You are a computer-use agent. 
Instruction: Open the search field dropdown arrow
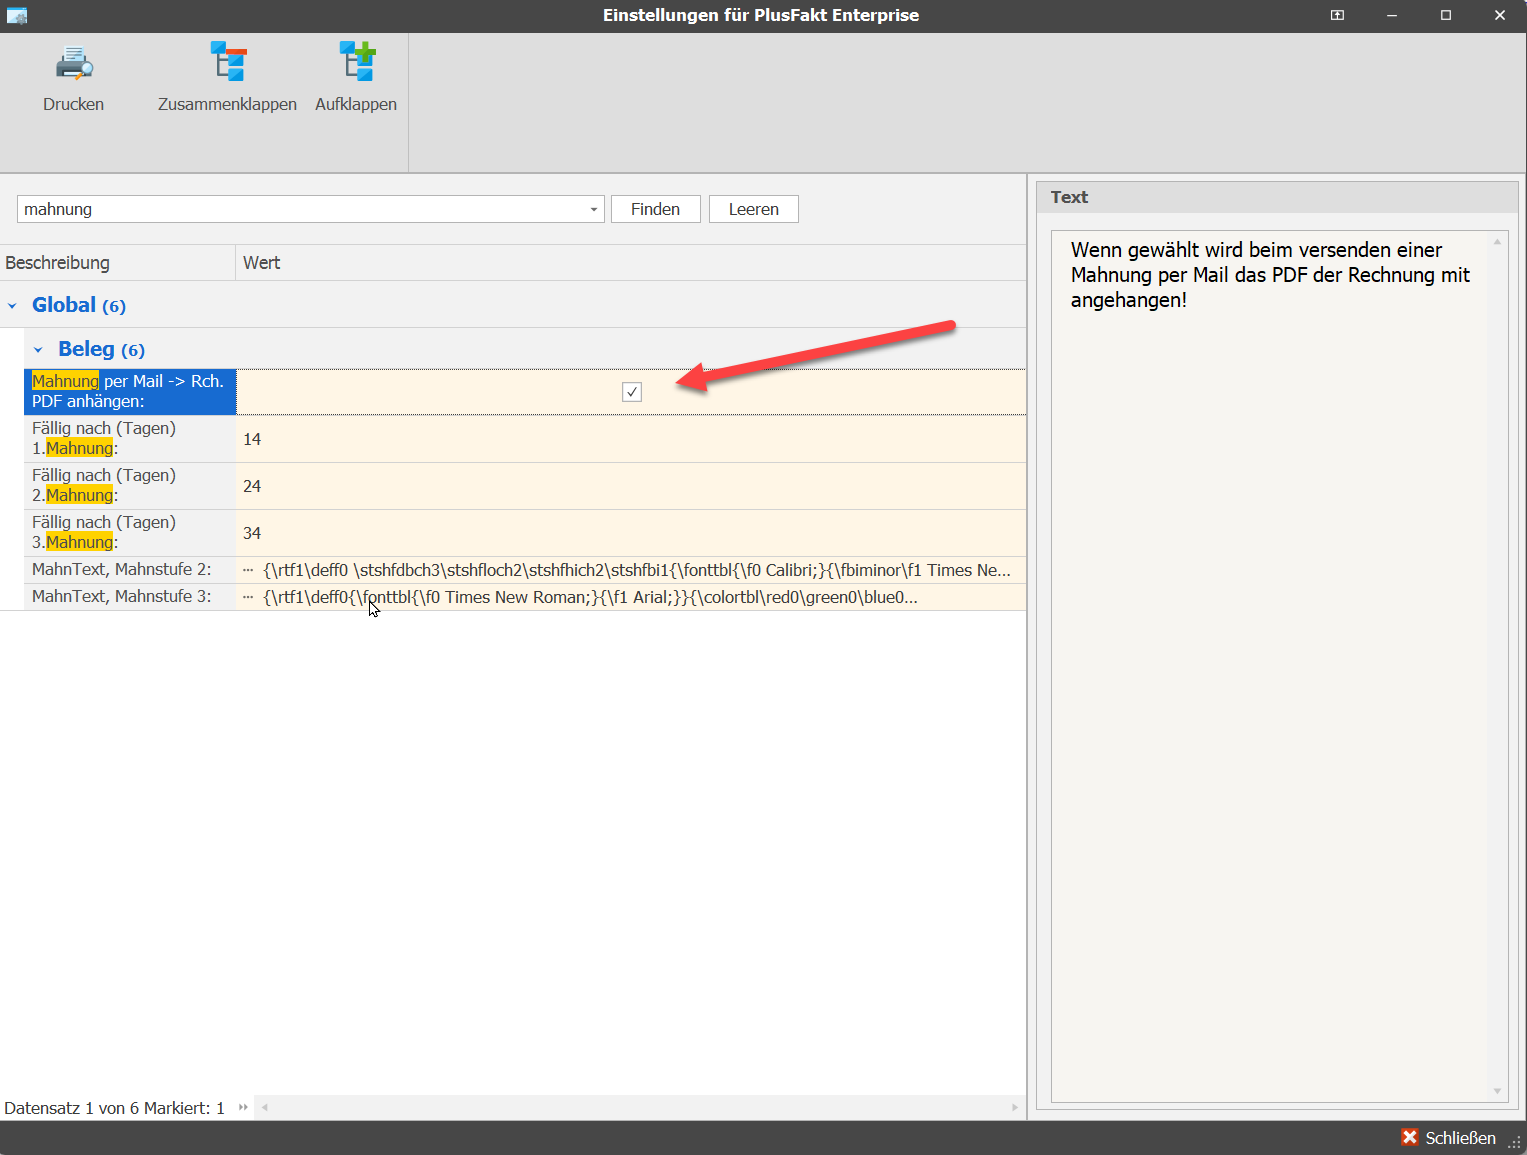[594, 209]
